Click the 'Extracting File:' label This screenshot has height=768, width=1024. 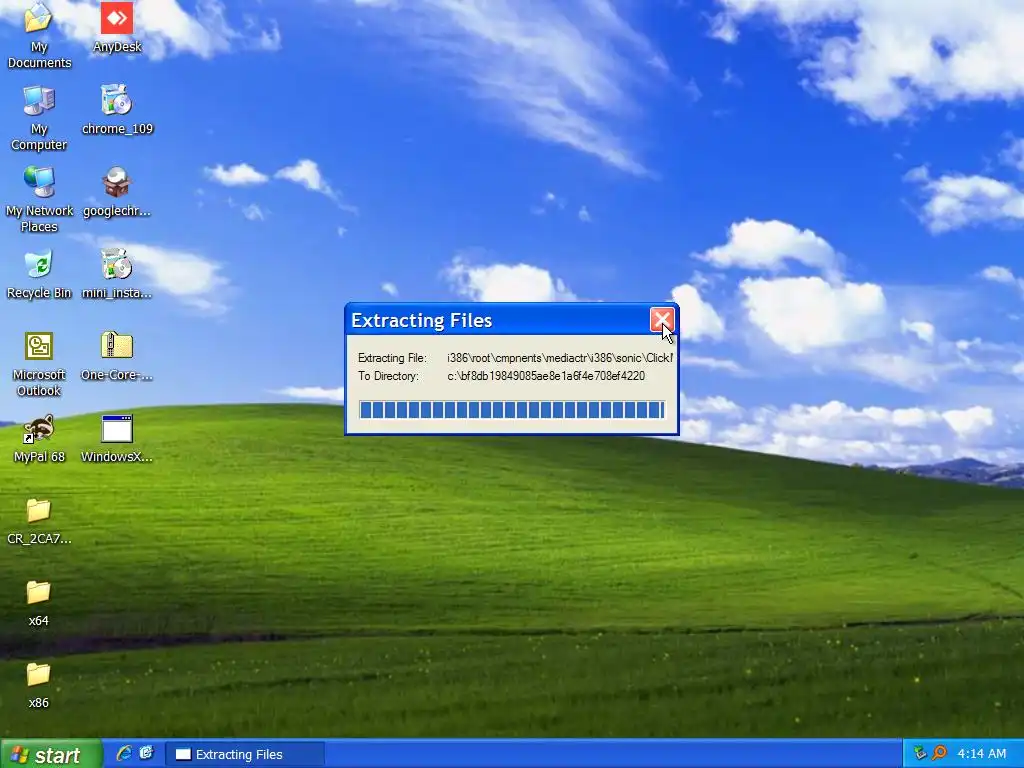click(392, 358)
